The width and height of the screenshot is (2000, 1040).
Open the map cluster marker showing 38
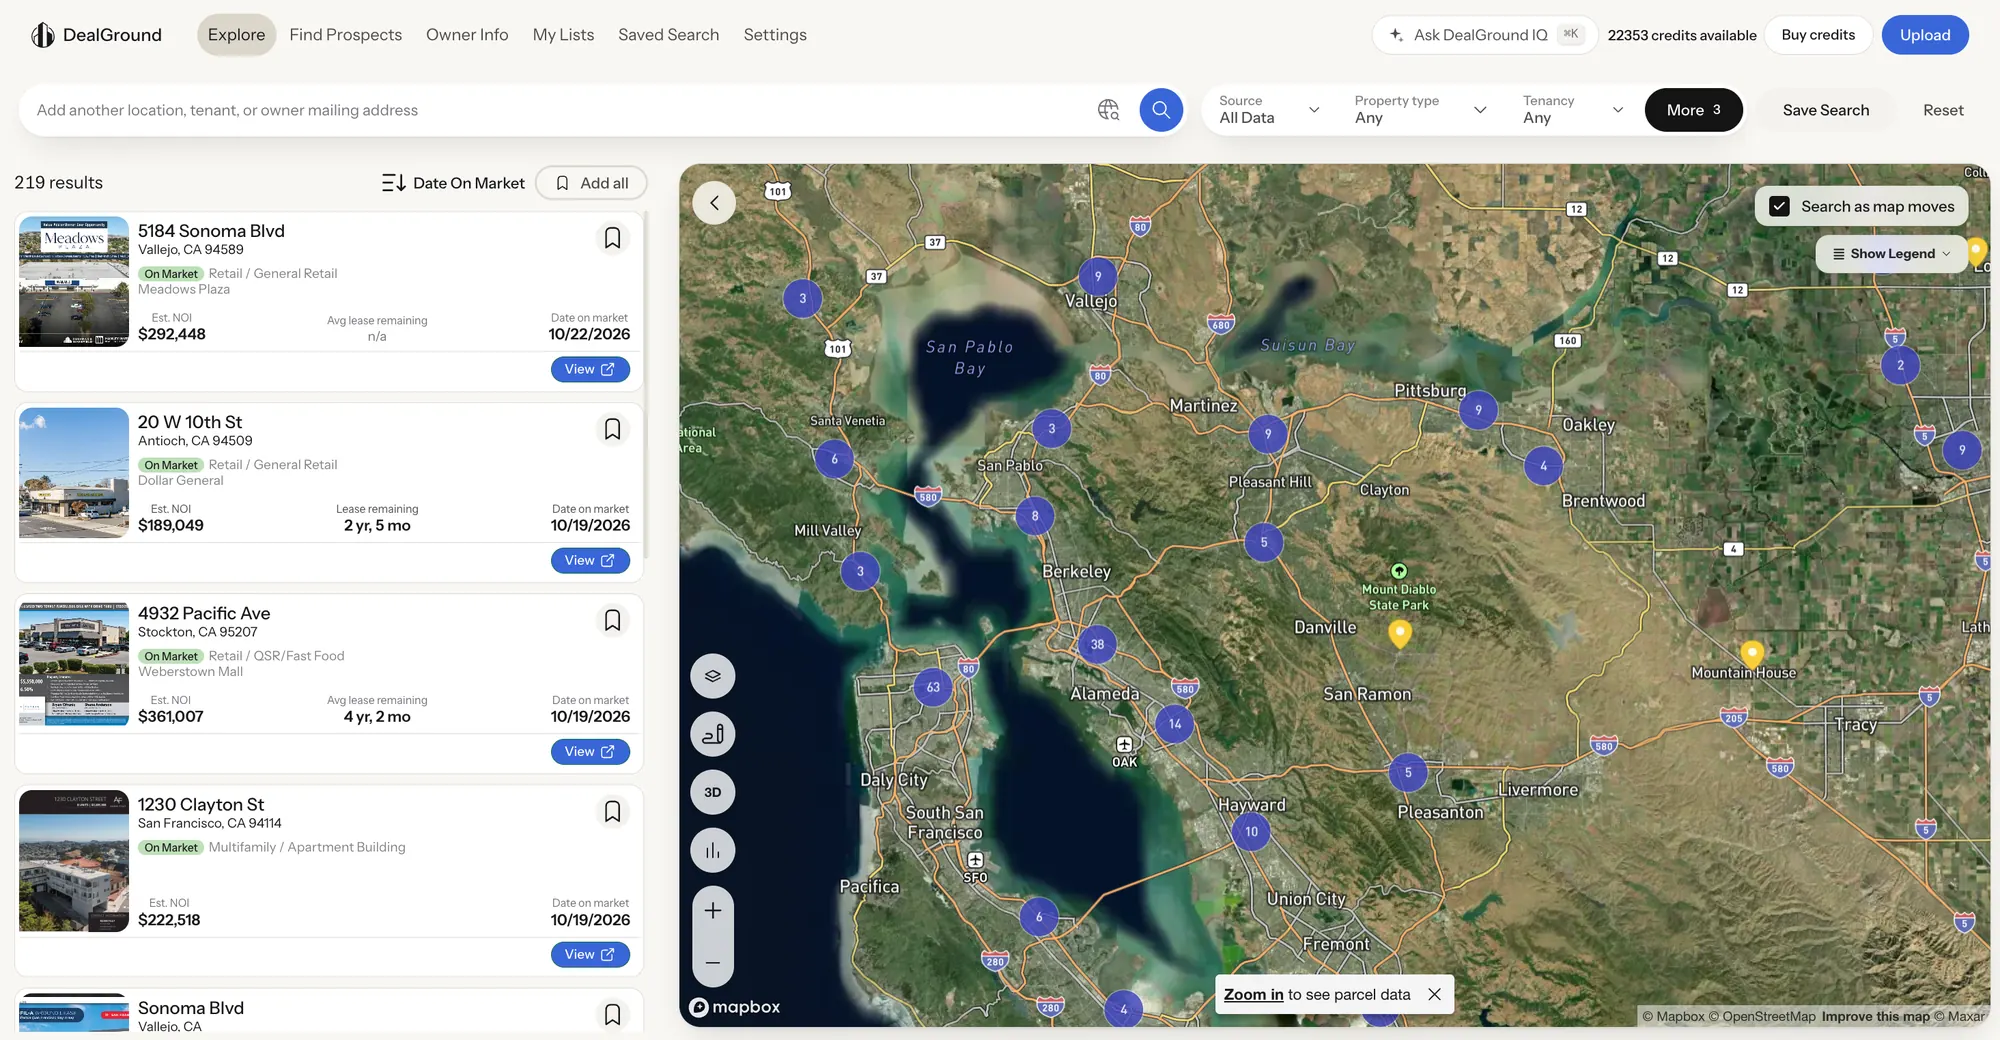pos(1097,644)
